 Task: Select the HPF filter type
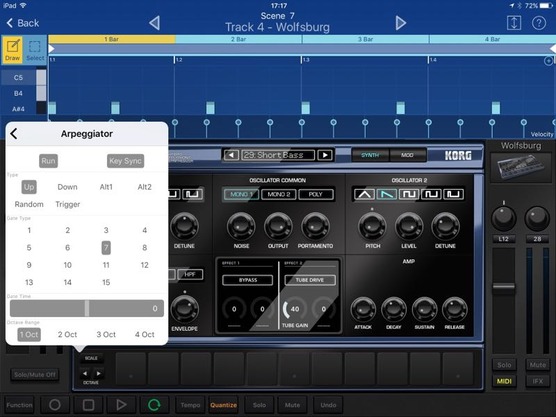tap(190, 274)
